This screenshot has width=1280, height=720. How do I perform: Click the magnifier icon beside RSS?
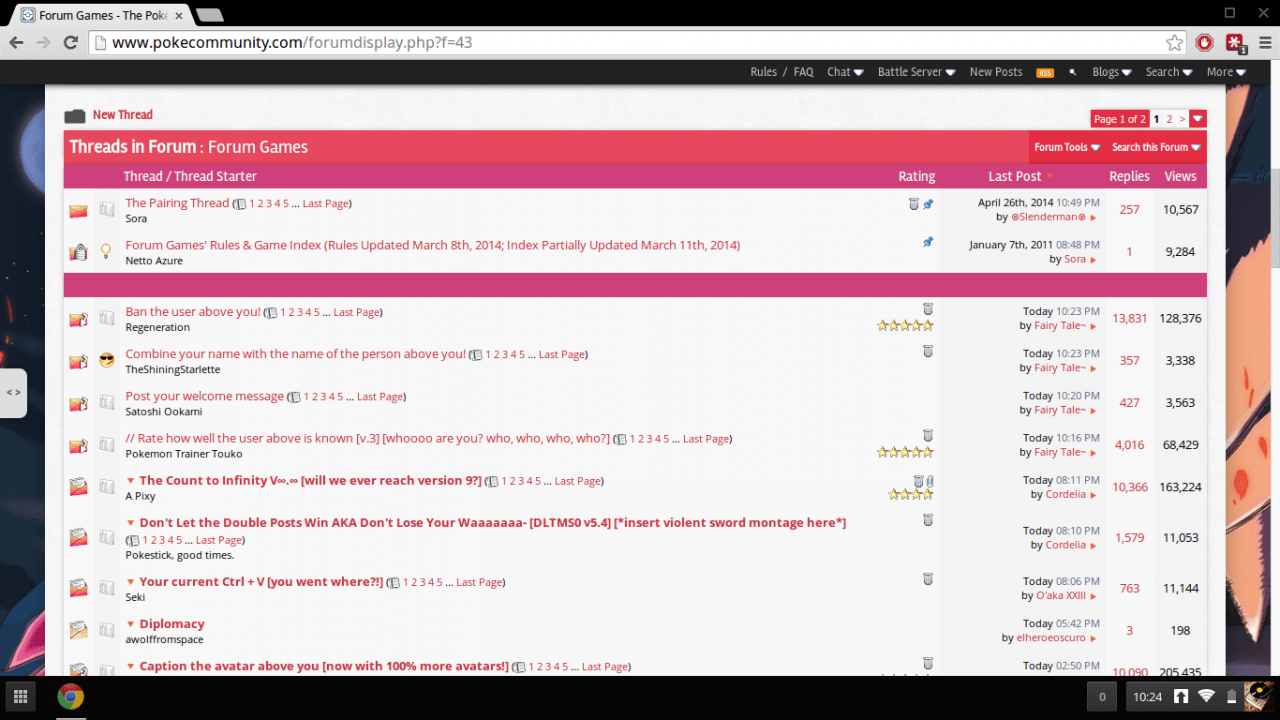(1073, 72)
